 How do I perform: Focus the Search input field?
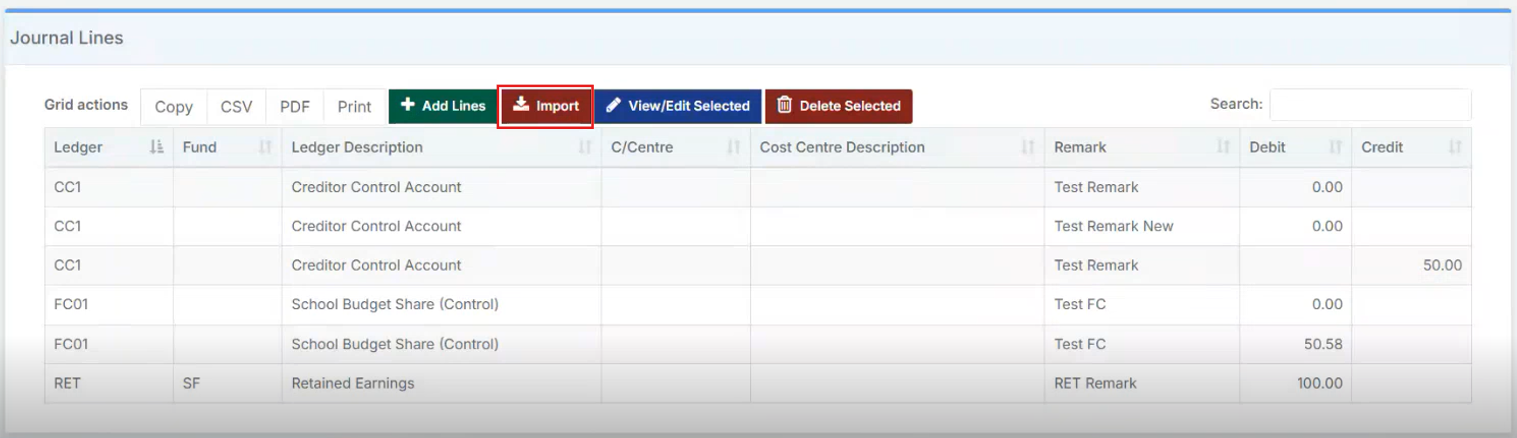(1369, 104)
